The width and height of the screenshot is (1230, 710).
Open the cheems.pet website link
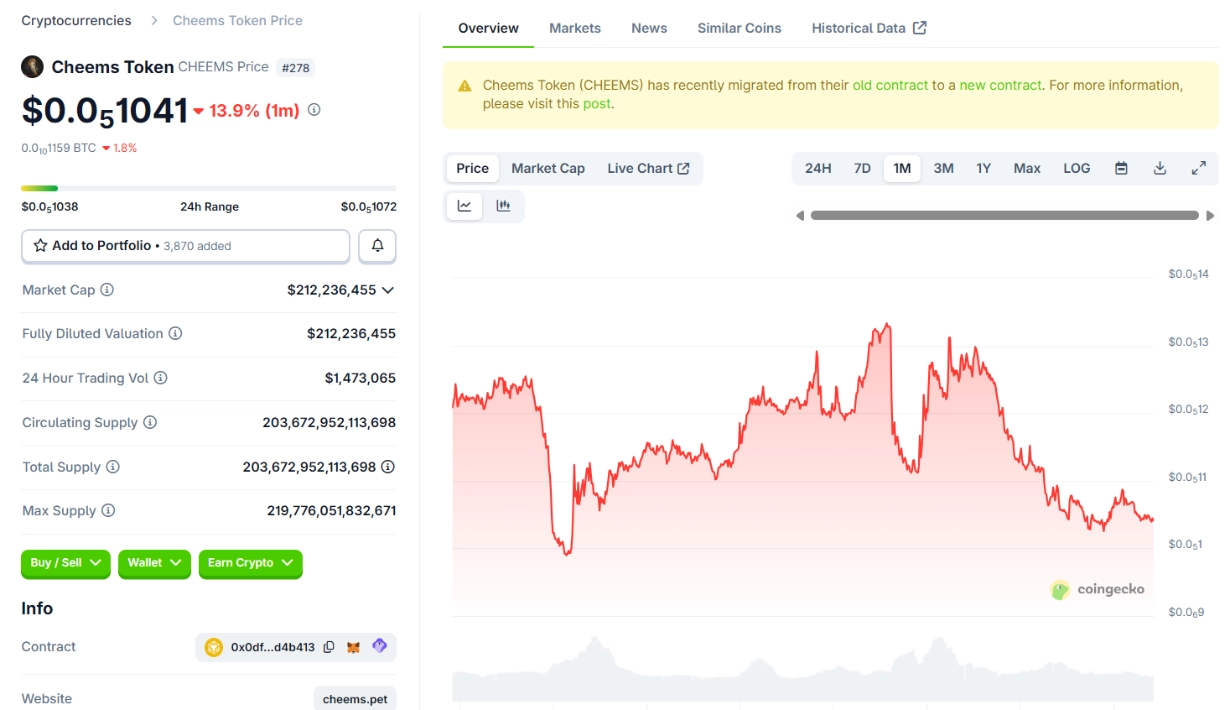355,699
